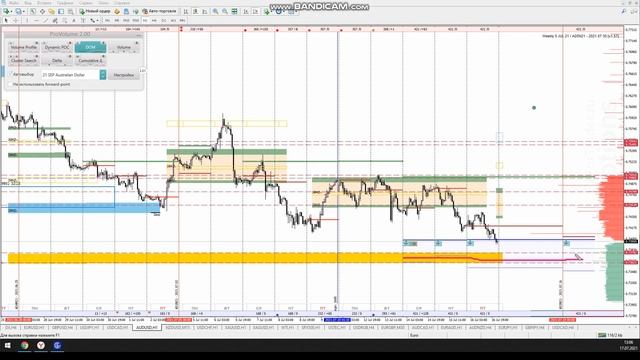Screen dimensions: 640x360
Task: Toggle Не использовать forward point checkbox
Action: [11, 84]
